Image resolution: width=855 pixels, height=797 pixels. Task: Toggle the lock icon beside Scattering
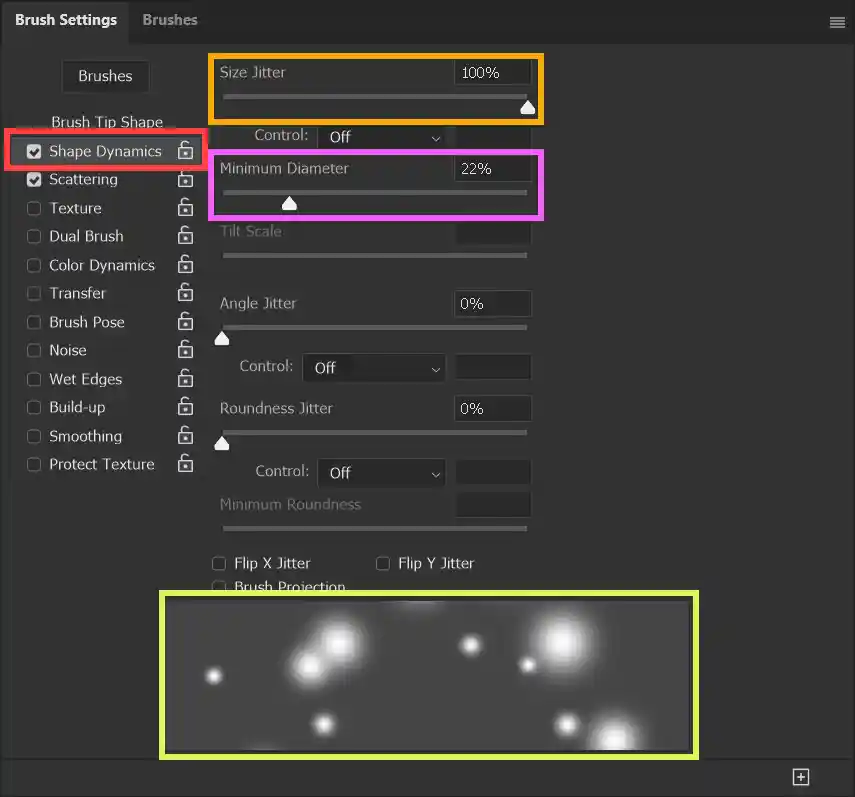tap(185, 180)
